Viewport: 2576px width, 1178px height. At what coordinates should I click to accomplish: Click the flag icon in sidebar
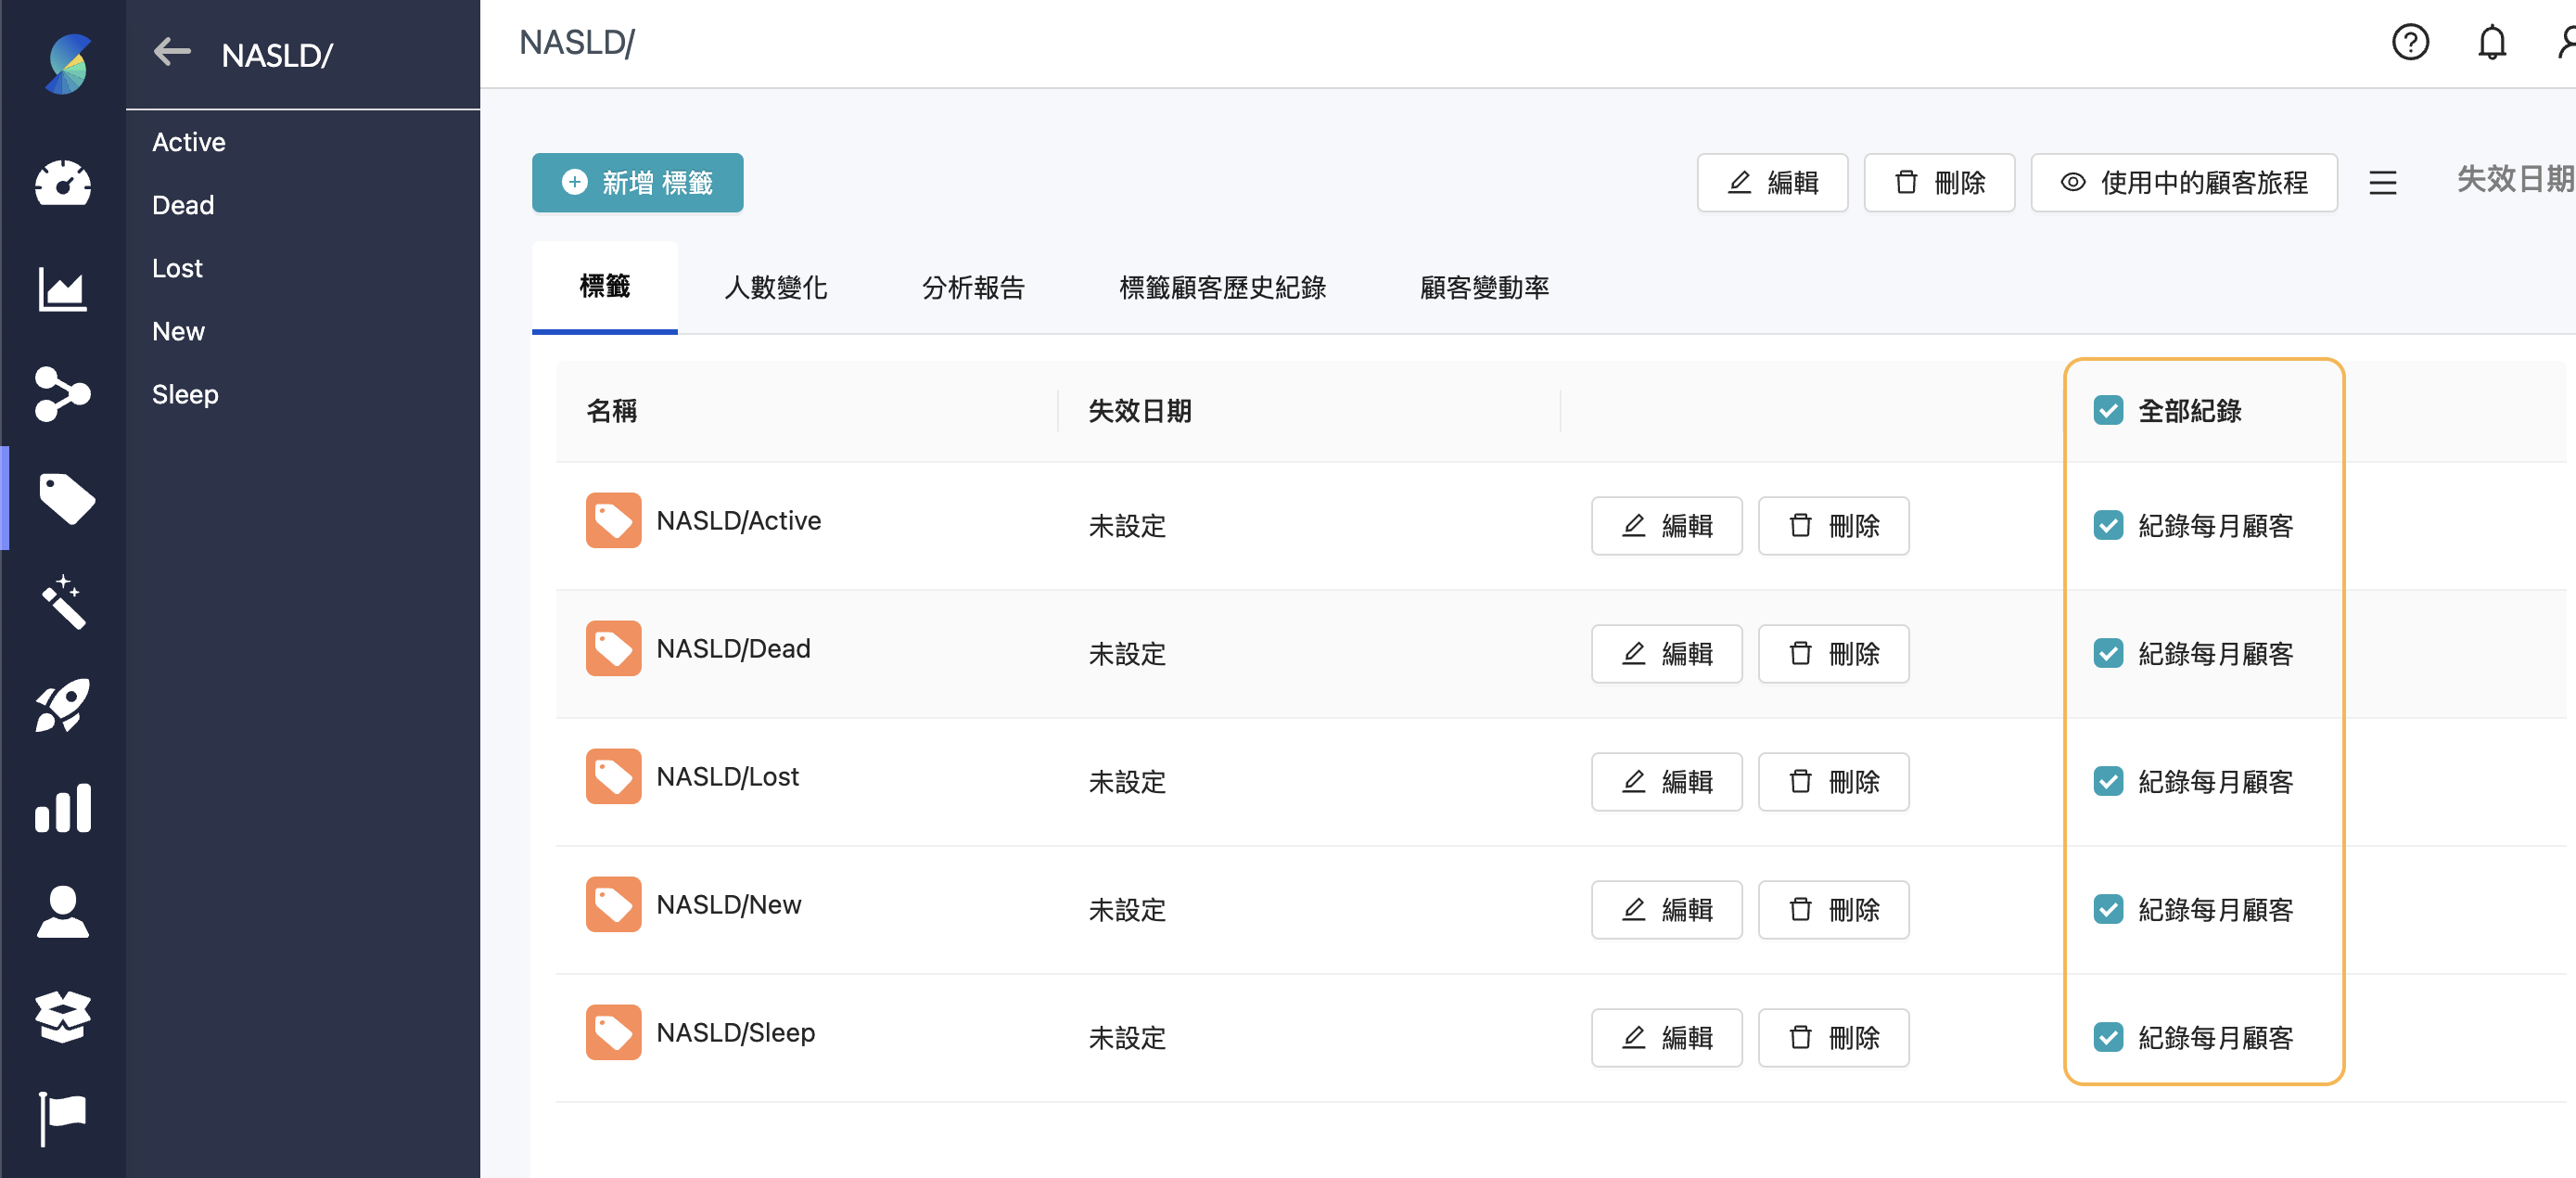click(x=63, y=1118)
